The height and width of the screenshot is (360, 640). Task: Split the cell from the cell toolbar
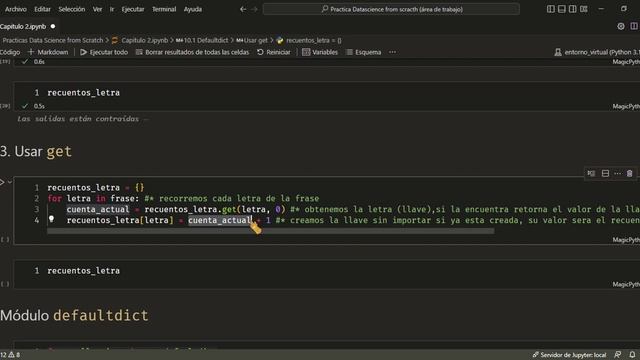(605, 173)
